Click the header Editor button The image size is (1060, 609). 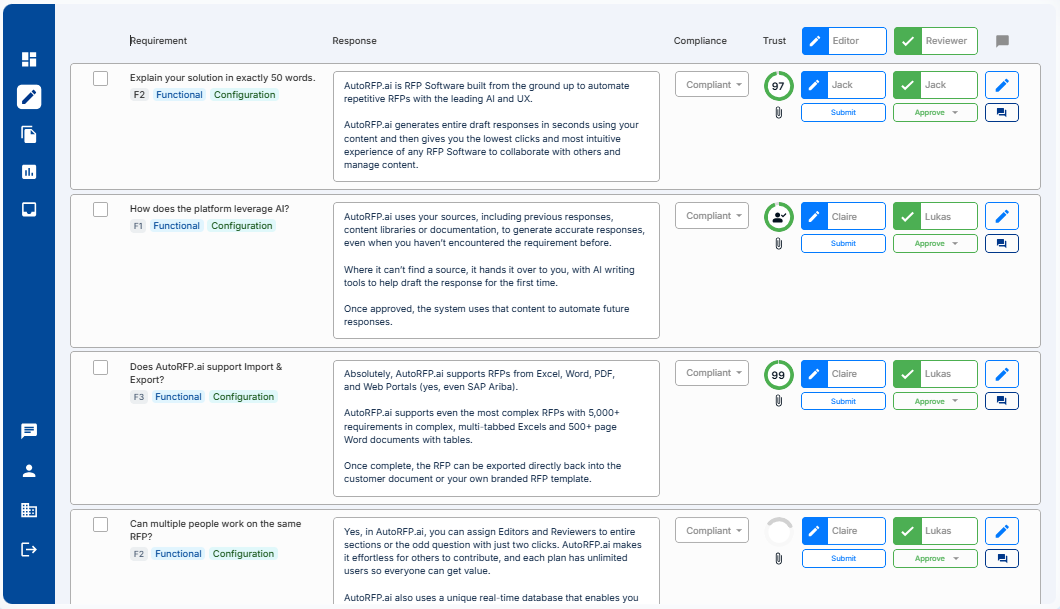(844, 41)
